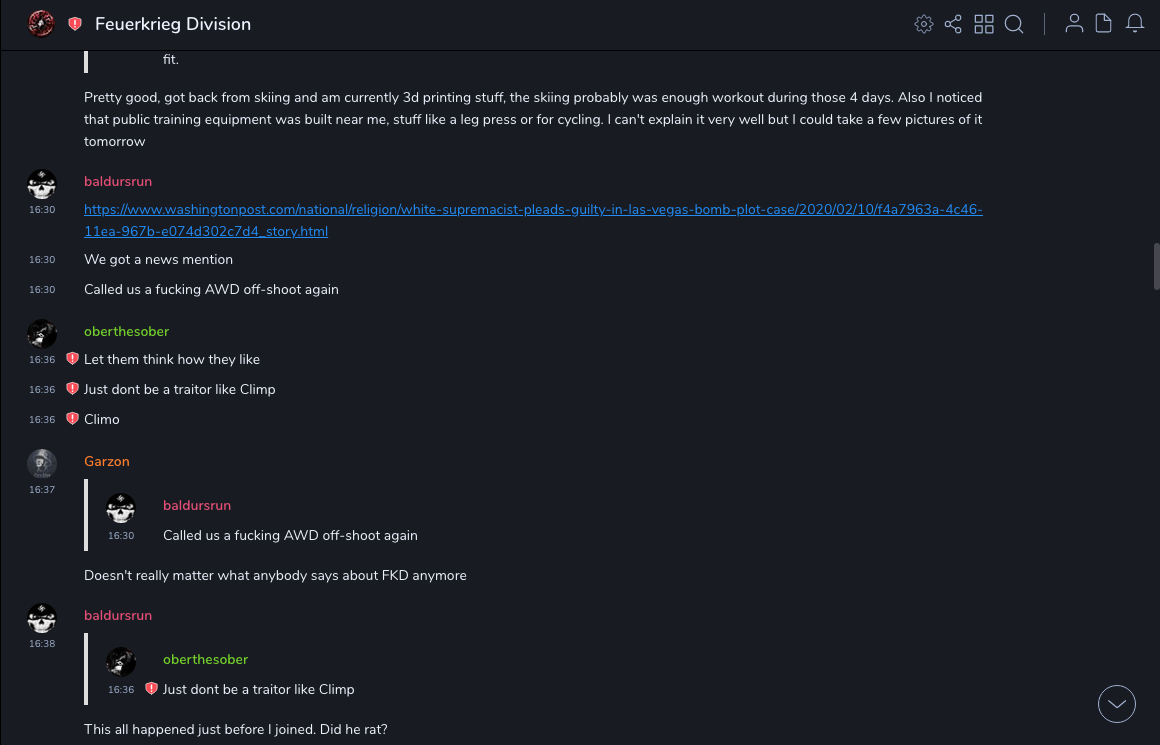Open notifications bell icon
1160x745 pixels.
[1135, 24]
